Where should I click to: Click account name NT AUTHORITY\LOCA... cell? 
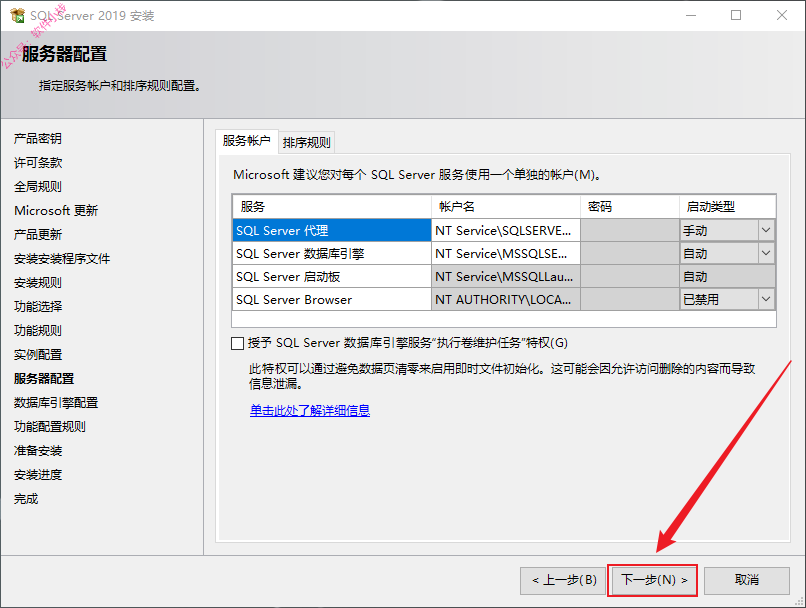506,299
